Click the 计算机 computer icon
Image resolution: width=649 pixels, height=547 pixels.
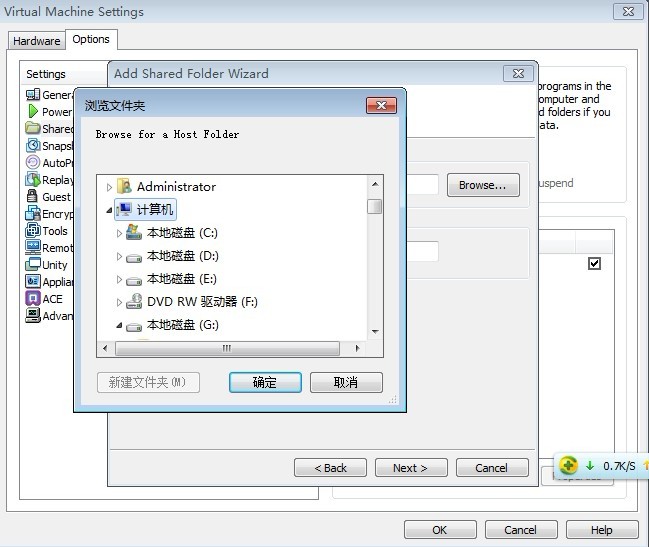124,209
